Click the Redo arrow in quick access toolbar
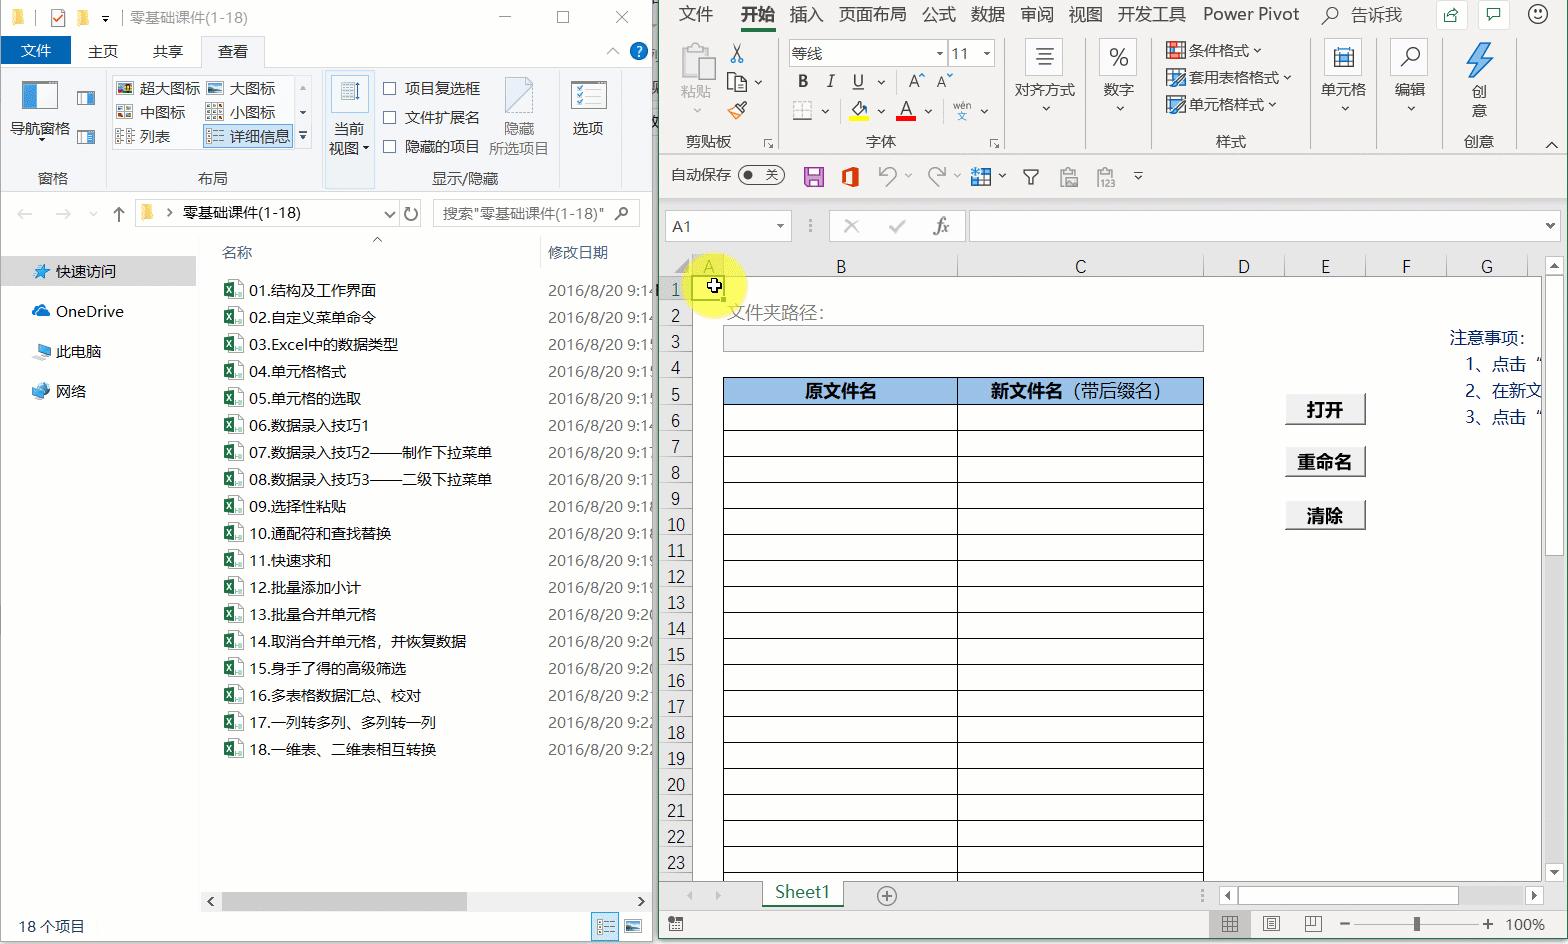 [937, 177]
